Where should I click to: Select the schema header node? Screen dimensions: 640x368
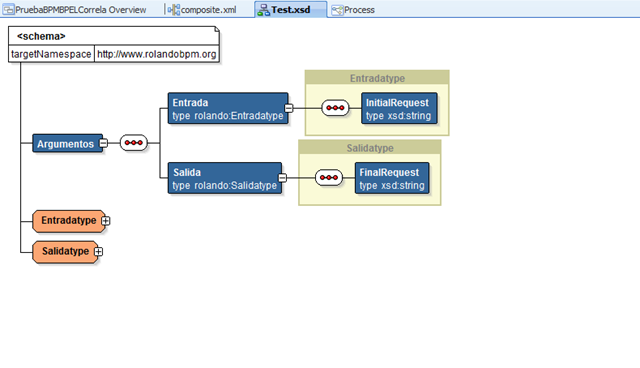coord(113,36)
